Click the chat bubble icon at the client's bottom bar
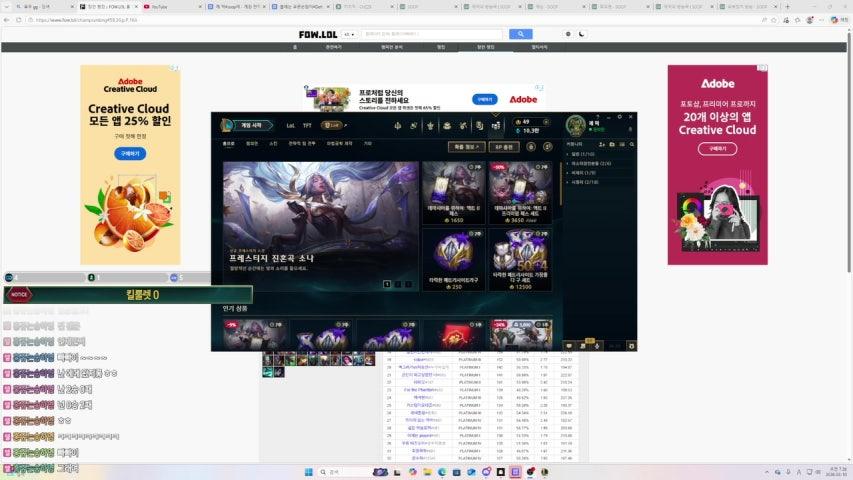 569,346
